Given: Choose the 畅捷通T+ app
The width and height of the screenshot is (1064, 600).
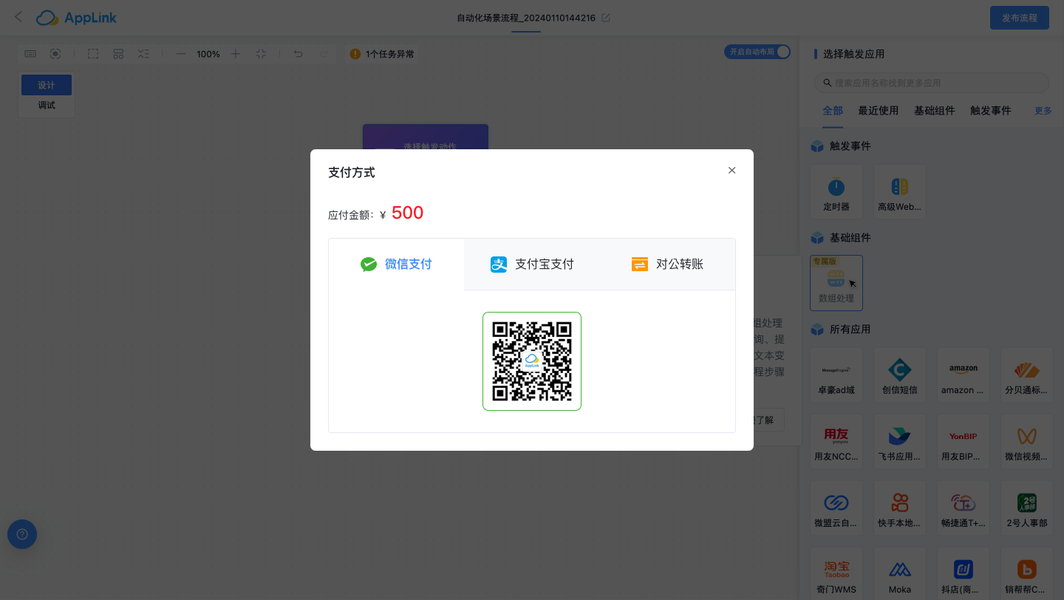Looking at the screenshot, I should click(x=963, y=508).
